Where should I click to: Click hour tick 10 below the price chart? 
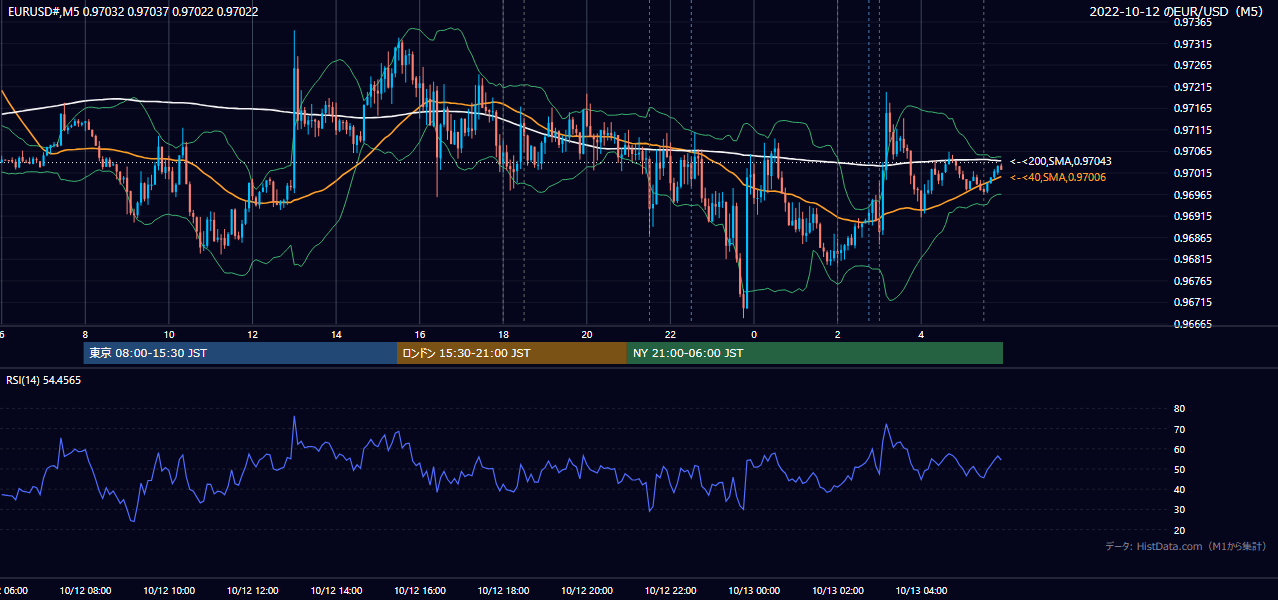pos(169,334)
